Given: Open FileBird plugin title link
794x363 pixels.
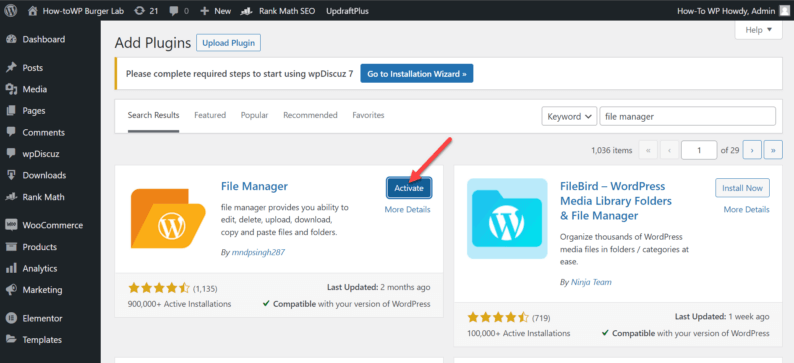Looking at the screenshot, I should coord(616,201).
